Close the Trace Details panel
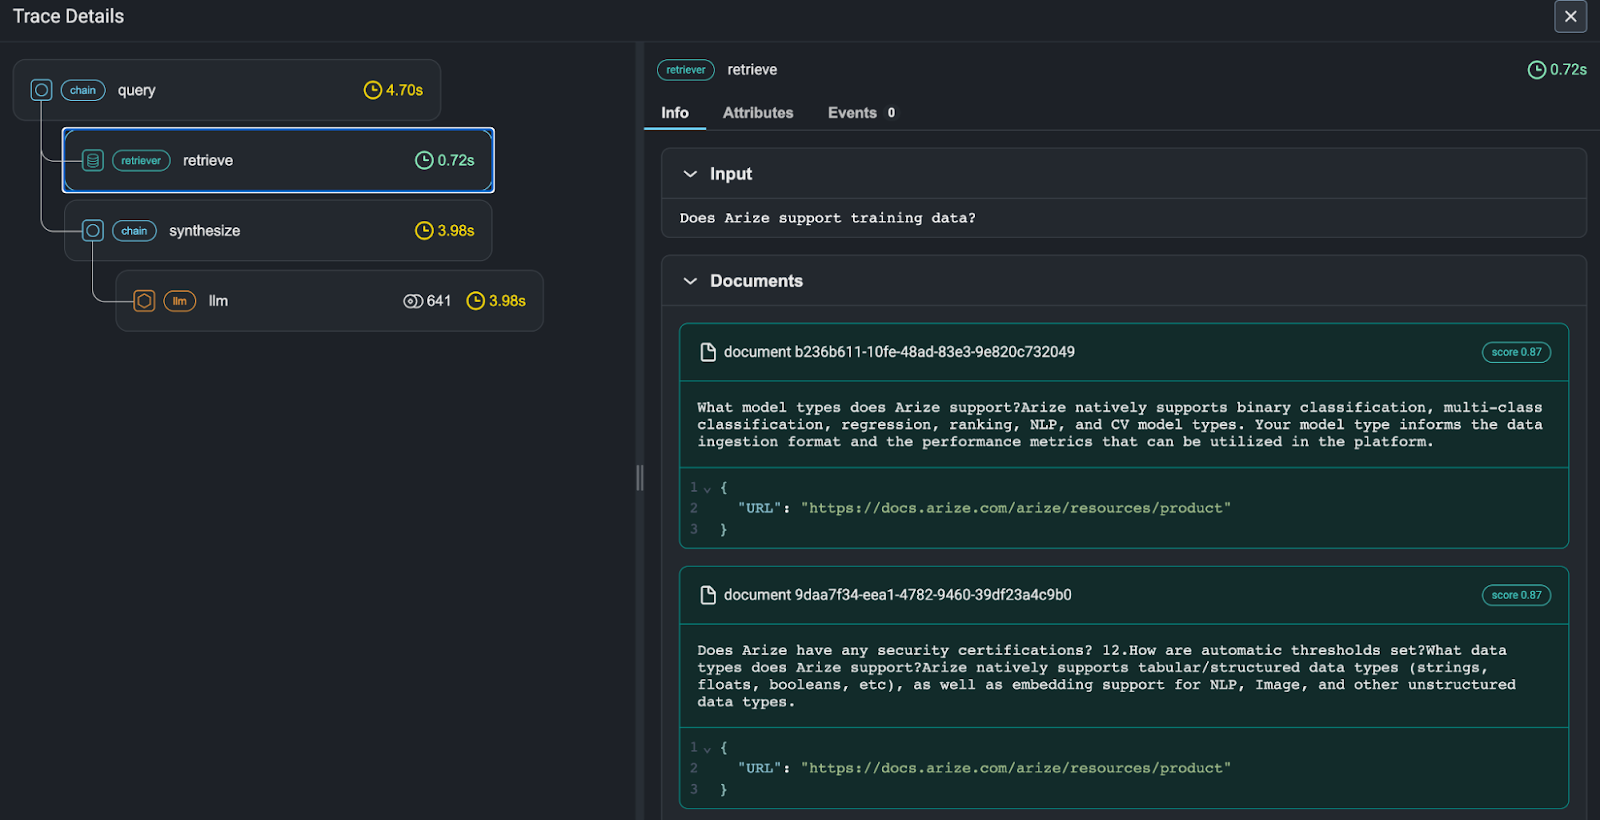Viewport: 1600px width, 820px height. [1570, 16]
